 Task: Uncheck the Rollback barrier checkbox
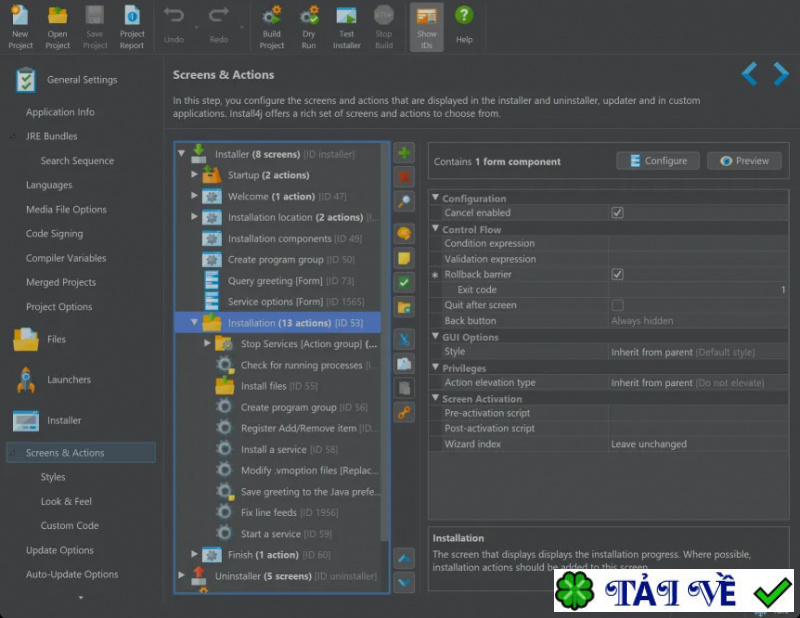pos(617,274)
